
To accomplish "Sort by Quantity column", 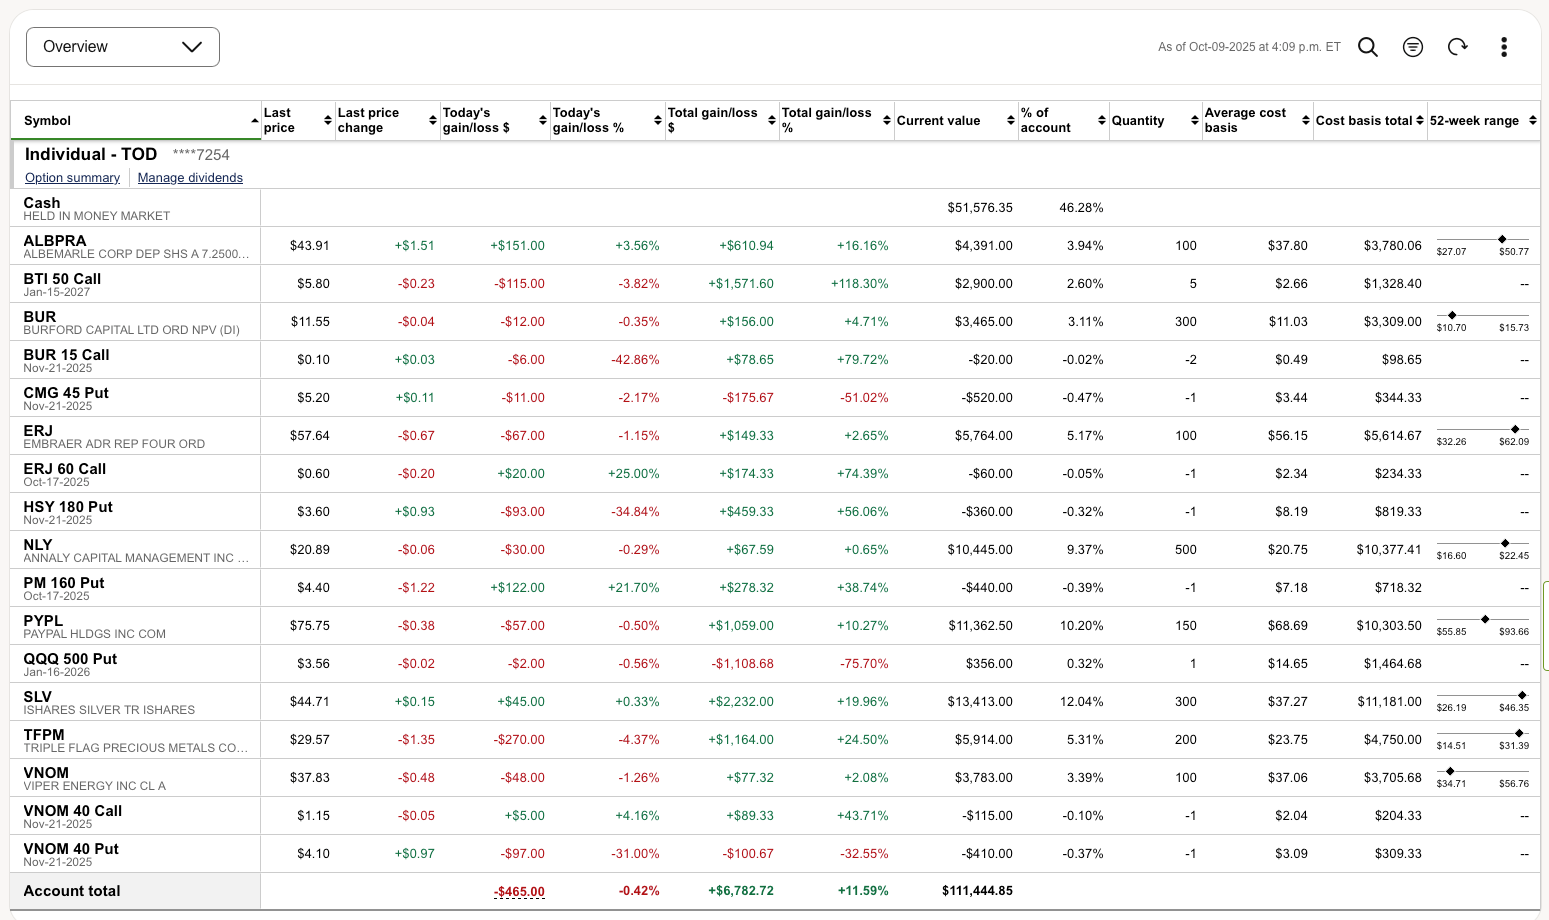I will [x=1194, y=121].
